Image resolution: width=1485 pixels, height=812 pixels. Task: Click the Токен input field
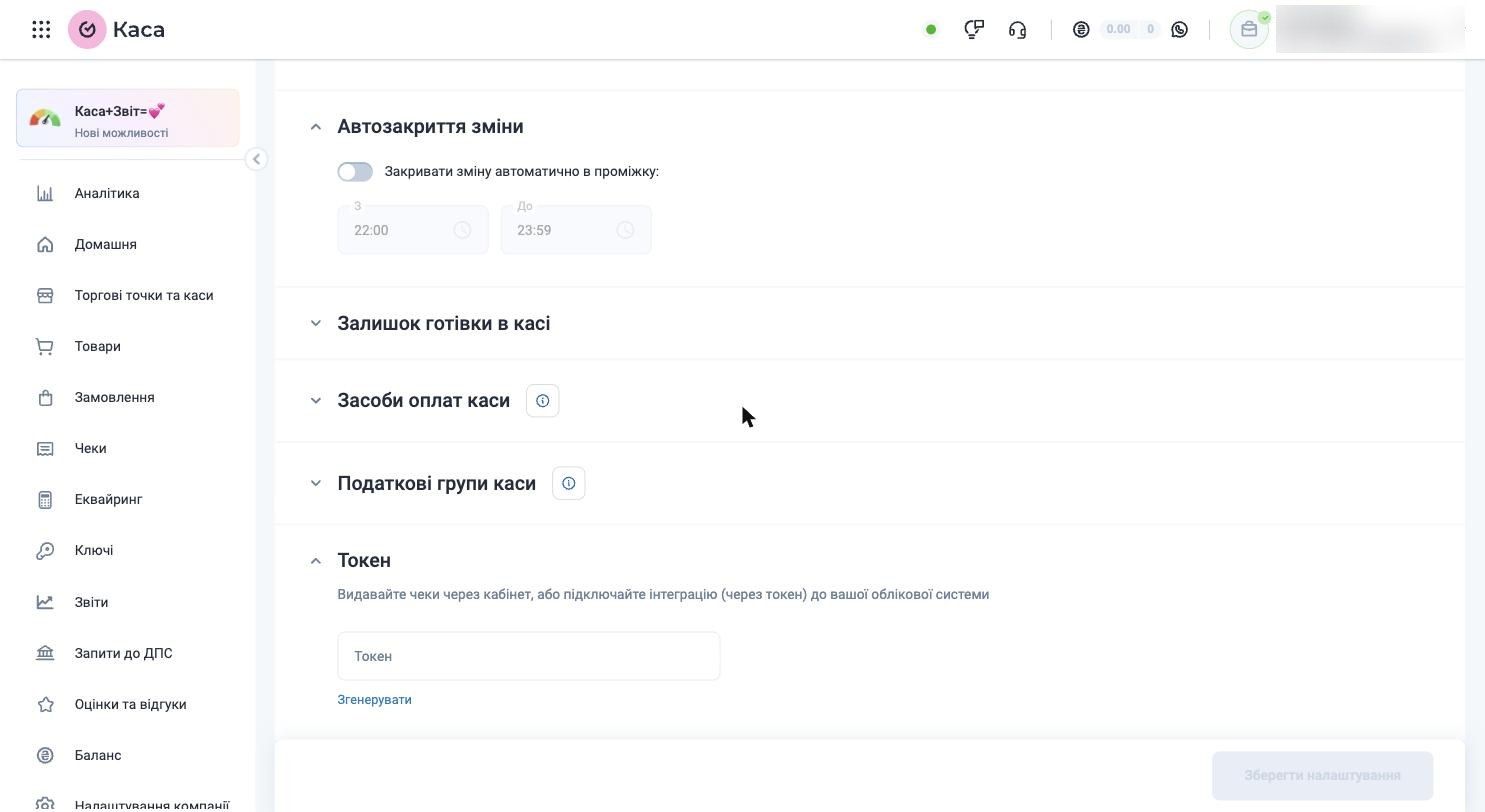pos(529,656)
